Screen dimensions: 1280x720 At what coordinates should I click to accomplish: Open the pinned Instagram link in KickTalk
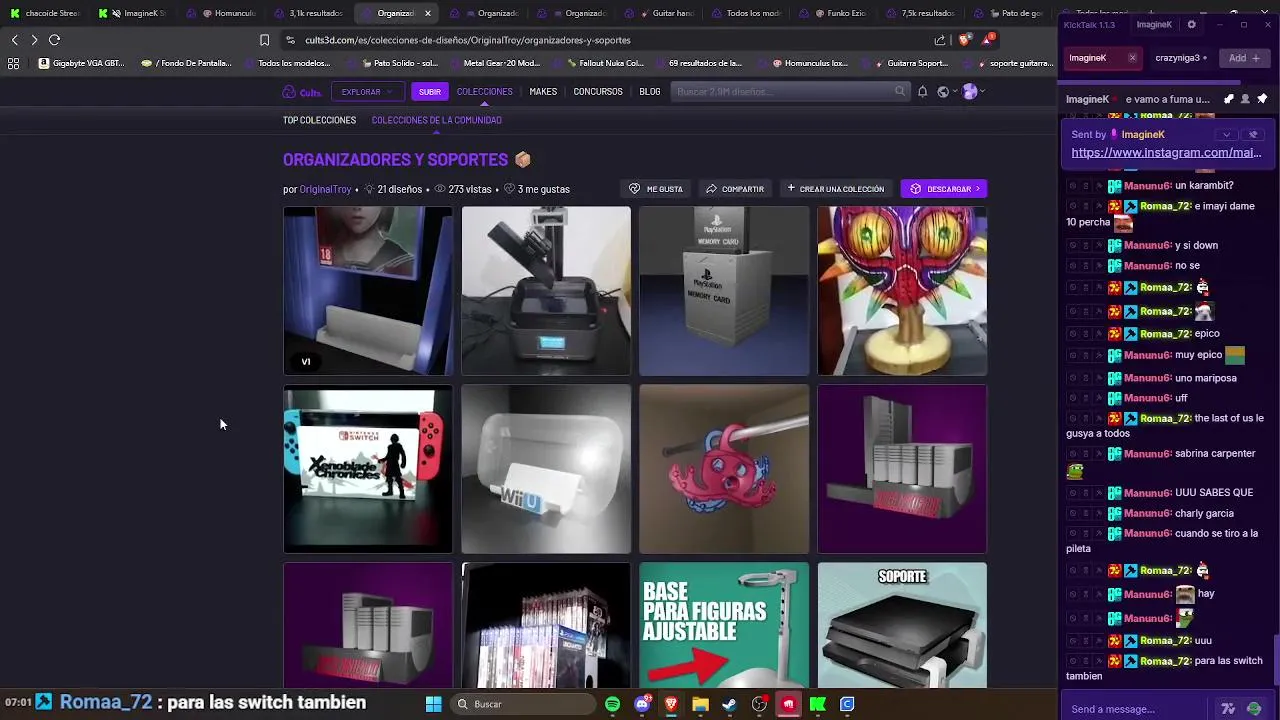(1166, 153)
